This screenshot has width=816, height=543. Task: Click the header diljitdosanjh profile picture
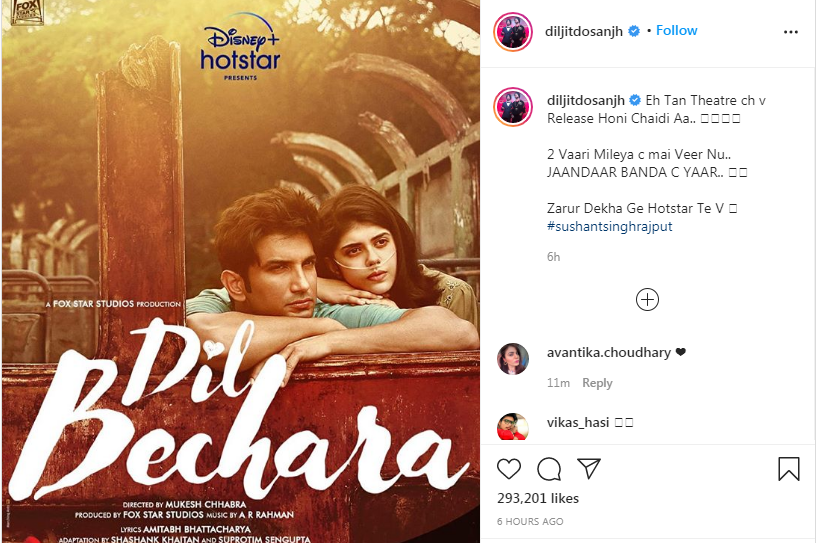[x=513, y=32]
